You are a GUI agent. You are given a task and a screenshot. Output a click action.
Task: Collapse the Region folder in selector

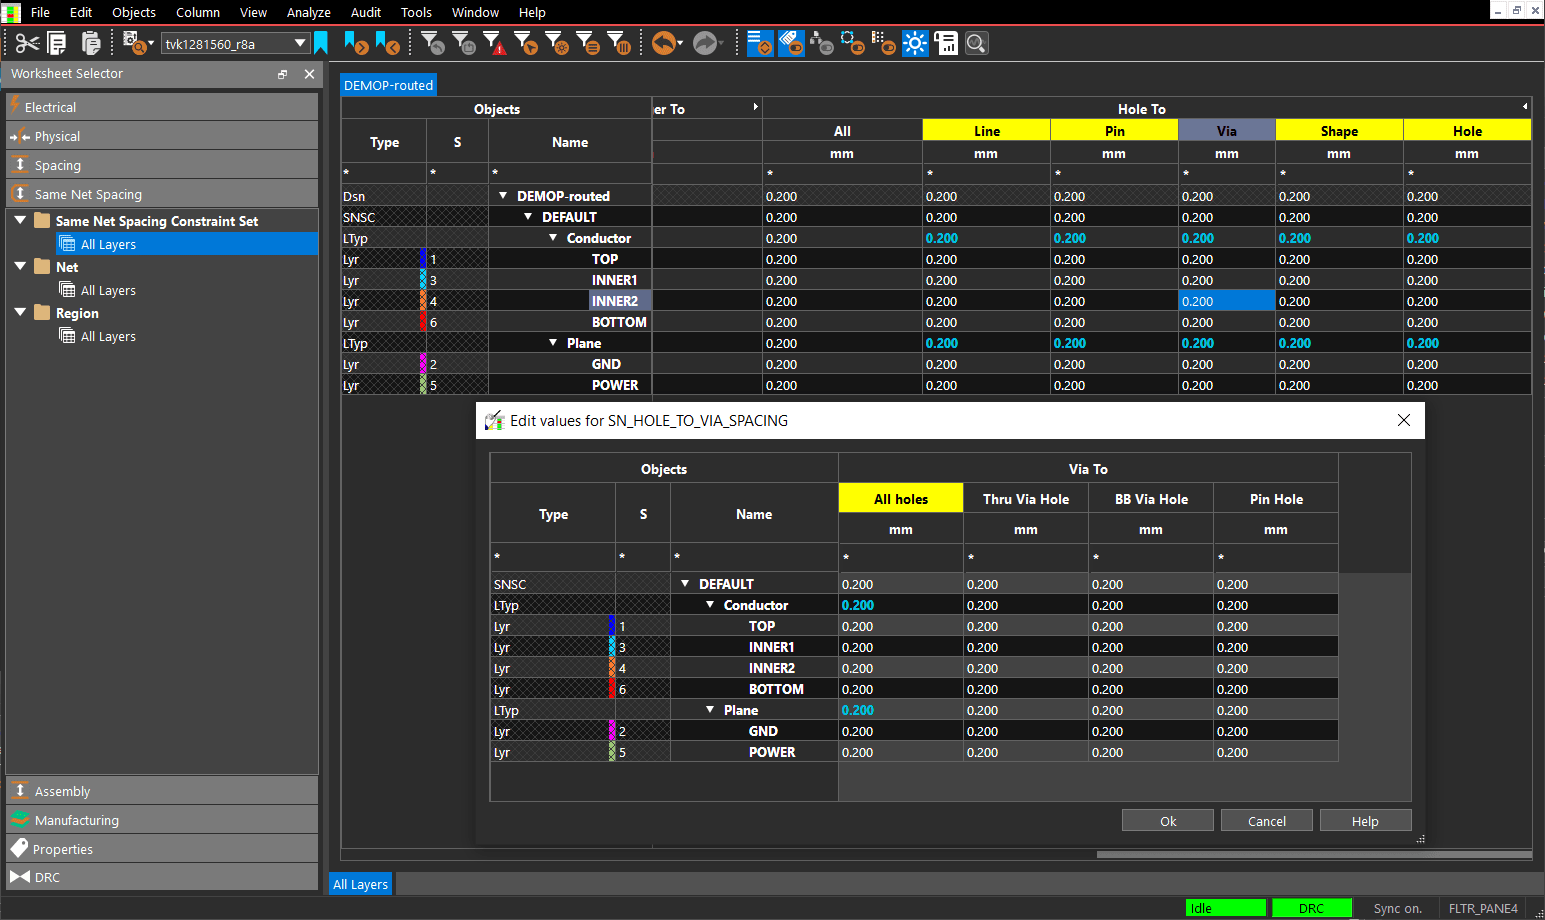[20, 312]
